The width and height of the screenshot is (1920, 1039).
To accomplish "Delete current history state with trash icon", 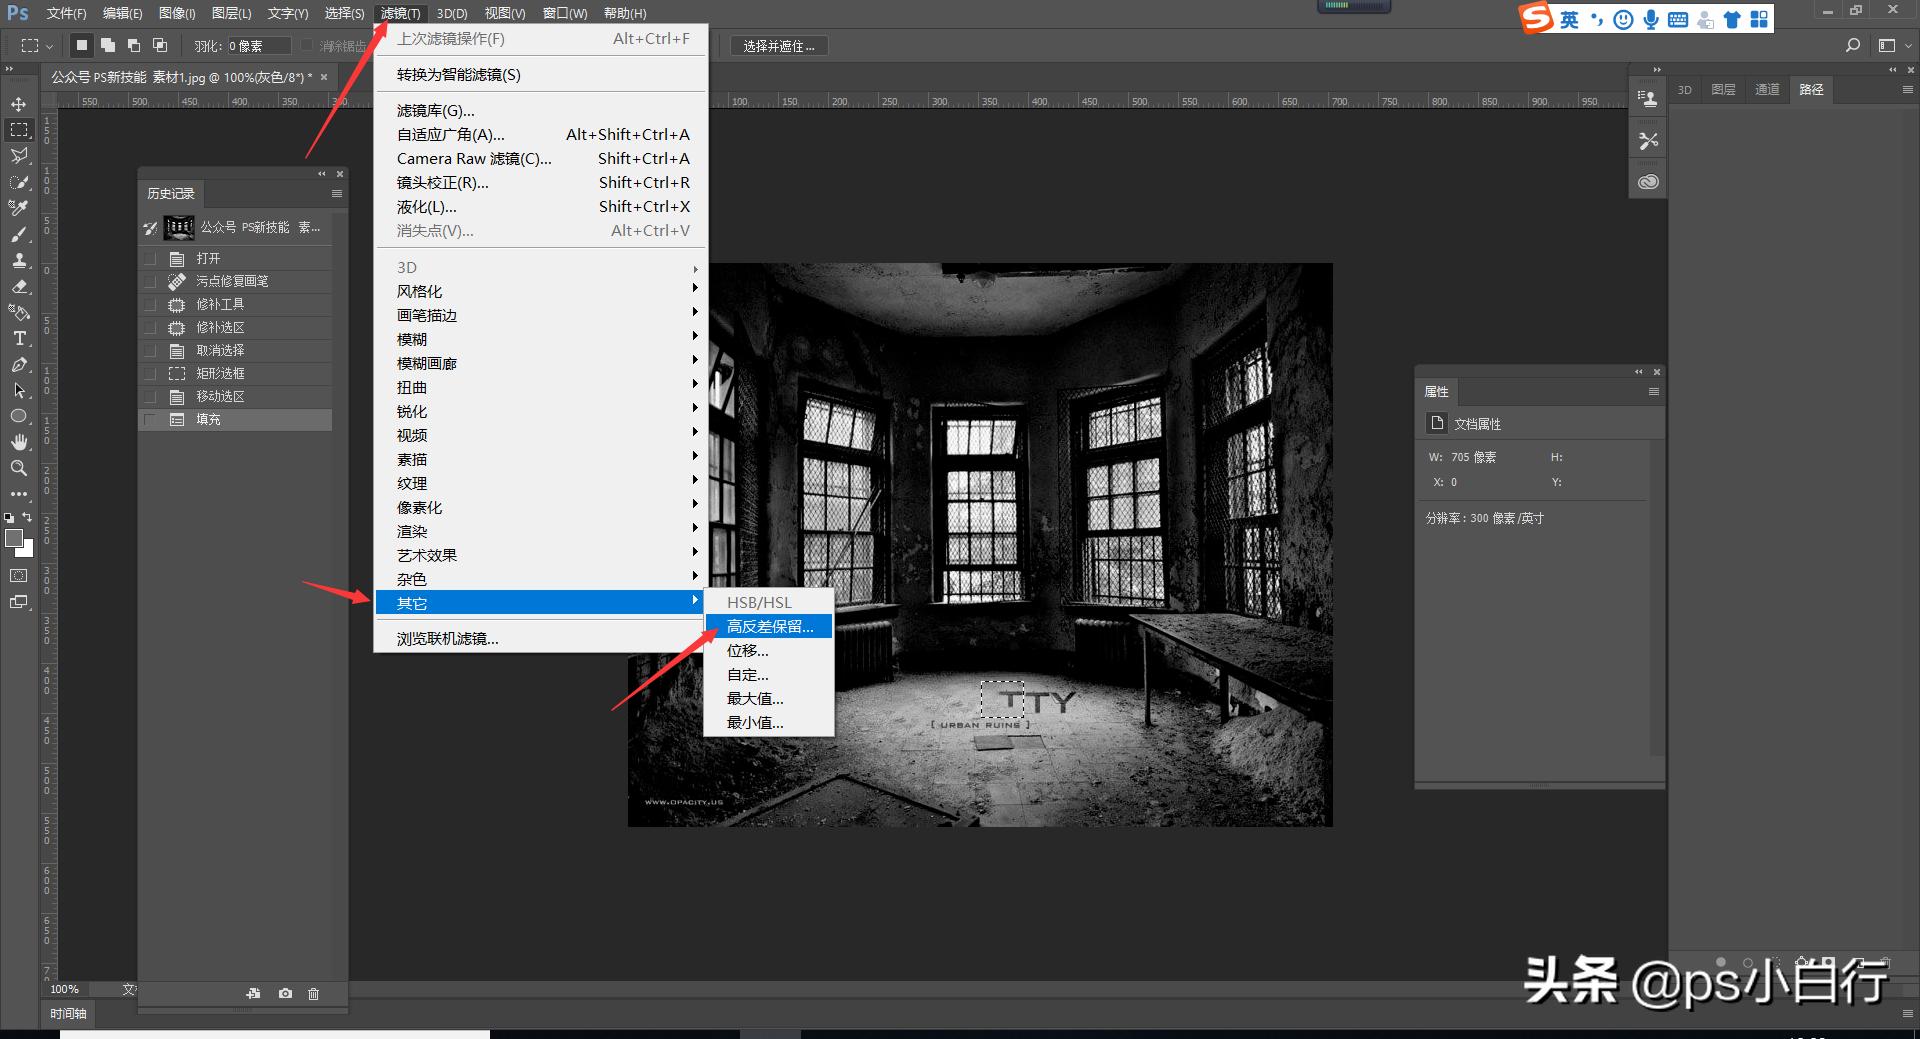I will 314,993.
